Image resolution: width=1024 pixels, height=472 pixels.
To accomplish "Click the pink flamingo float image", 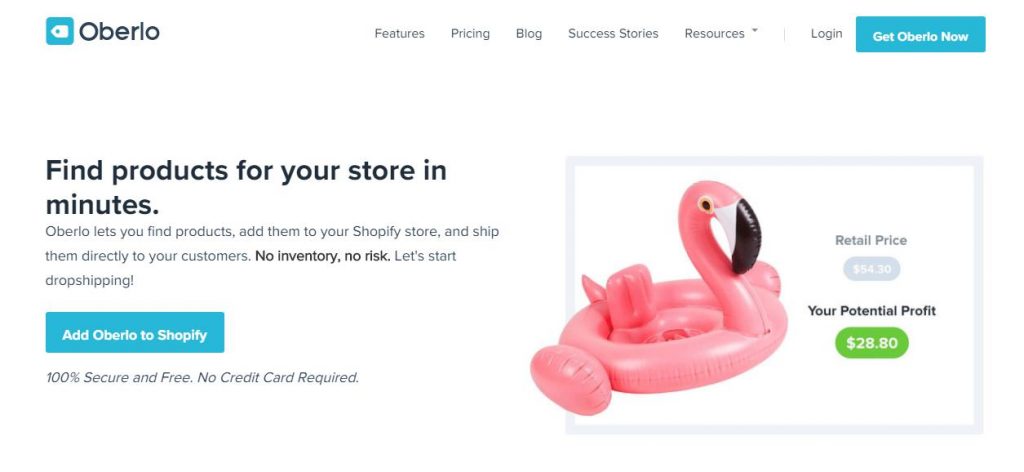I will tap(660, 298).
